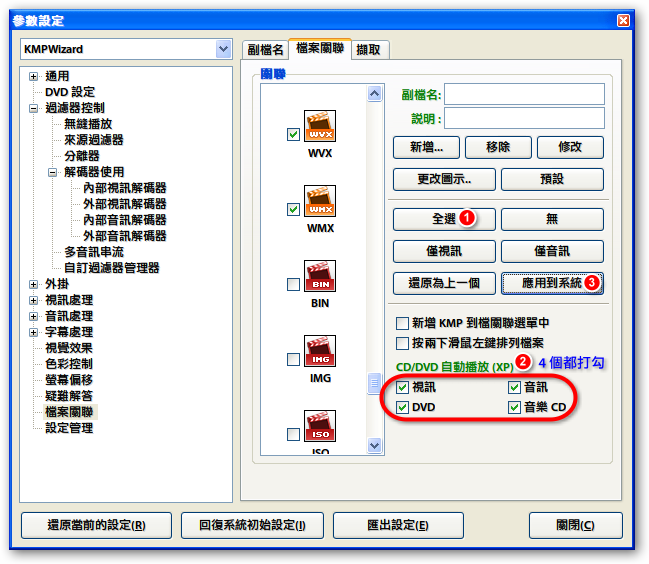Toggle the DVD autoplay checkbox
Image resolution: width=649 pixels, height=564 pixels.
click(x=402, y=407)
